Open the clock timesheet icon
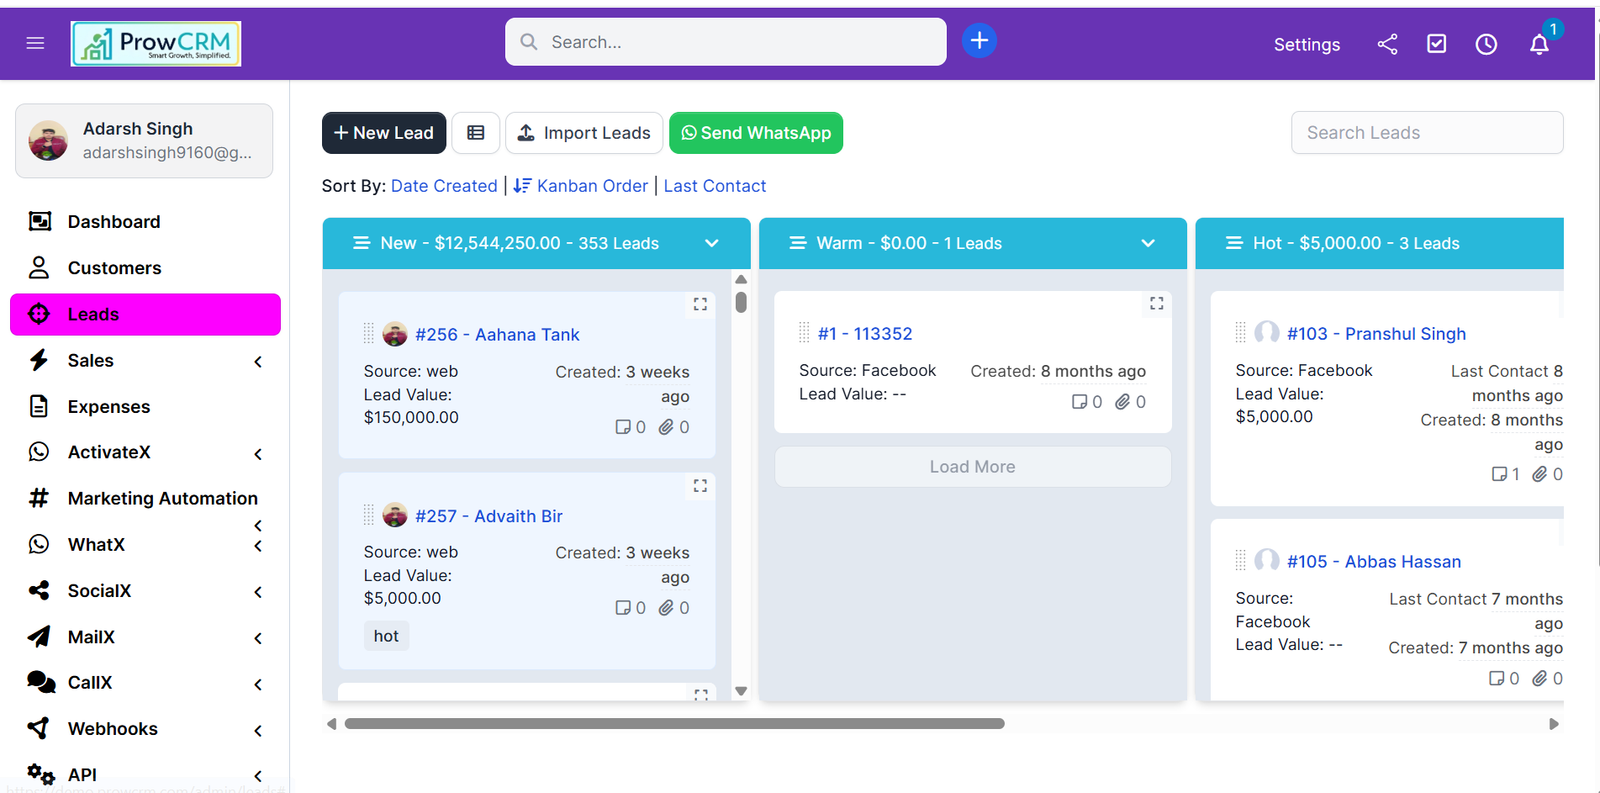The width and height of the screenshot is (1600, 793). [x=1486, y=44]
